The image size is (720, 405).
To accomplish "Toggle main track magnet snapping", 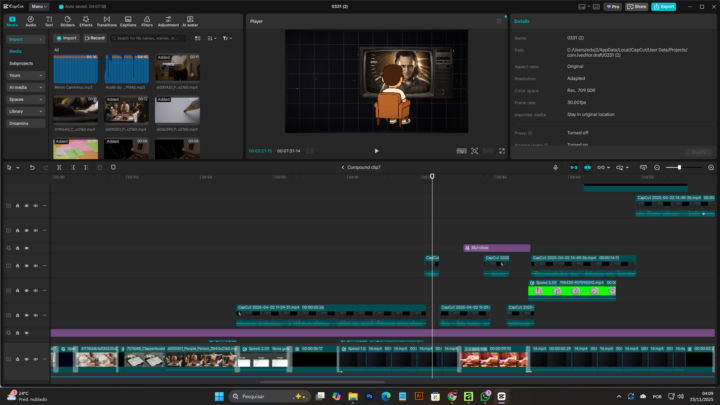I will tap(573, 167).
